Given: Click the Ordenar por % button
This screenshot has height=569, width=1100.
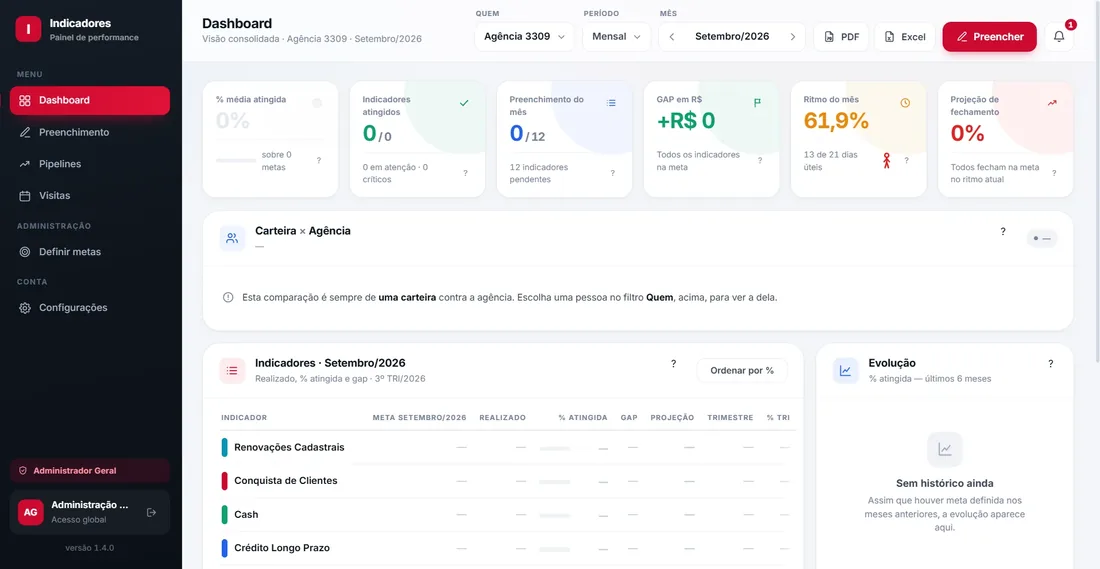Looking at the screenshot, I should coord(742,370).
